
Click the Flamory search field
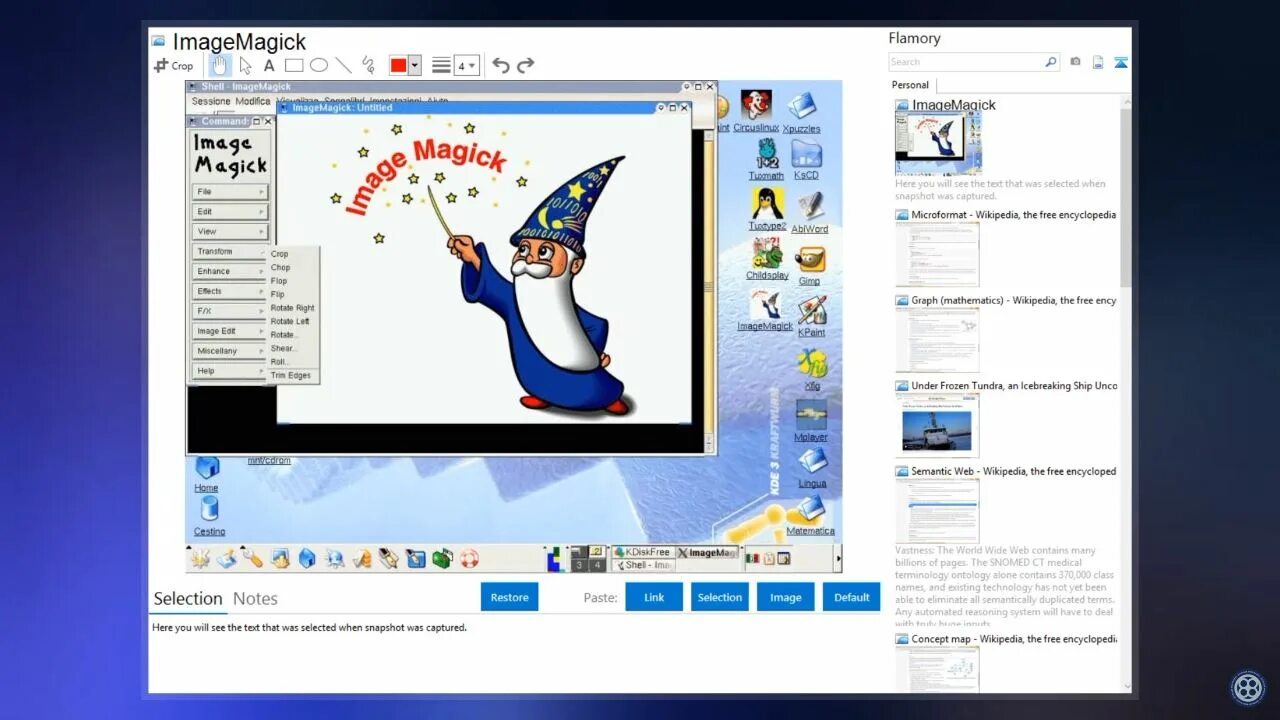click(x=965, y=62)
